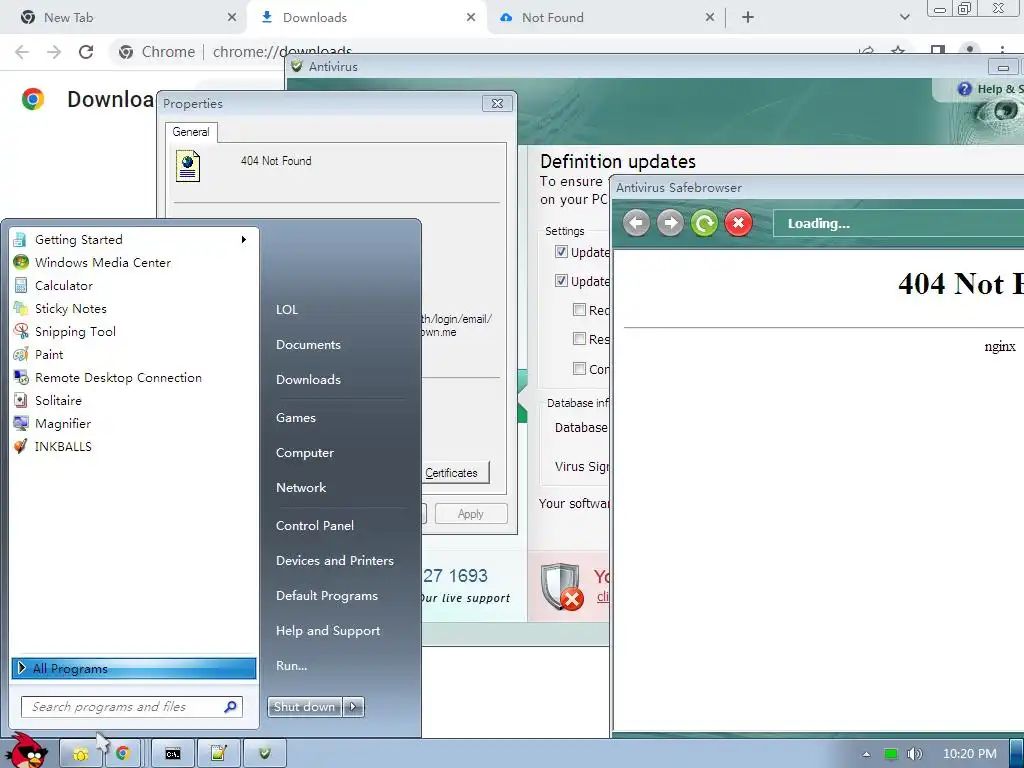Click the red Safebrowser stop button
Image resolution: width=1024 pixels, height=768 pixels.
(738, 223)
